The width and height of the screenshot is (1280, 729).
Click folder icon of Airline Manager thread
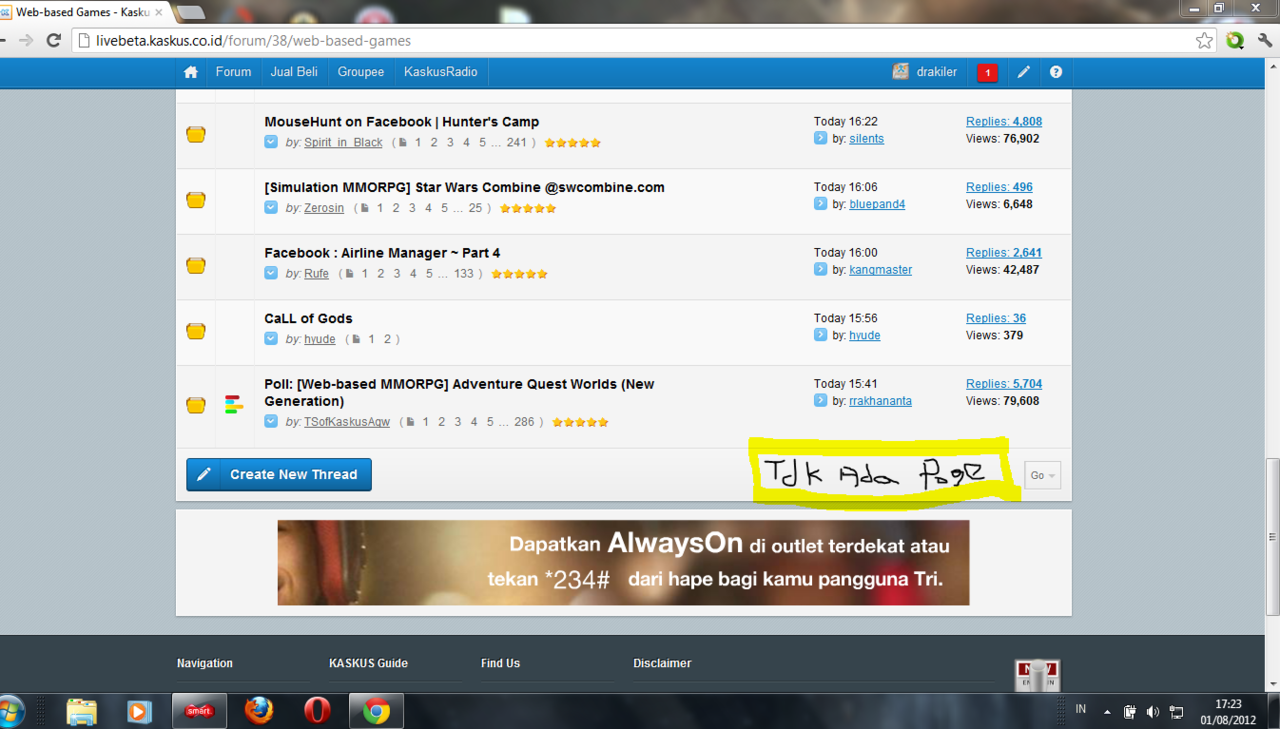click(x=196, y=266)
